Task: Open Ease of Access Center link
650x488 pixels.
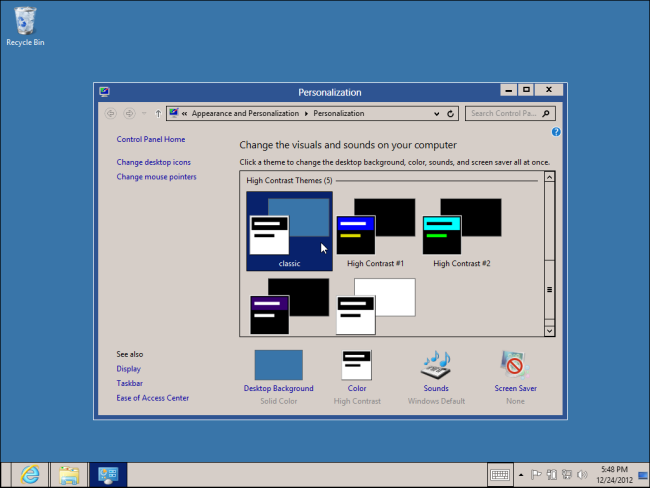Action: 152,398
